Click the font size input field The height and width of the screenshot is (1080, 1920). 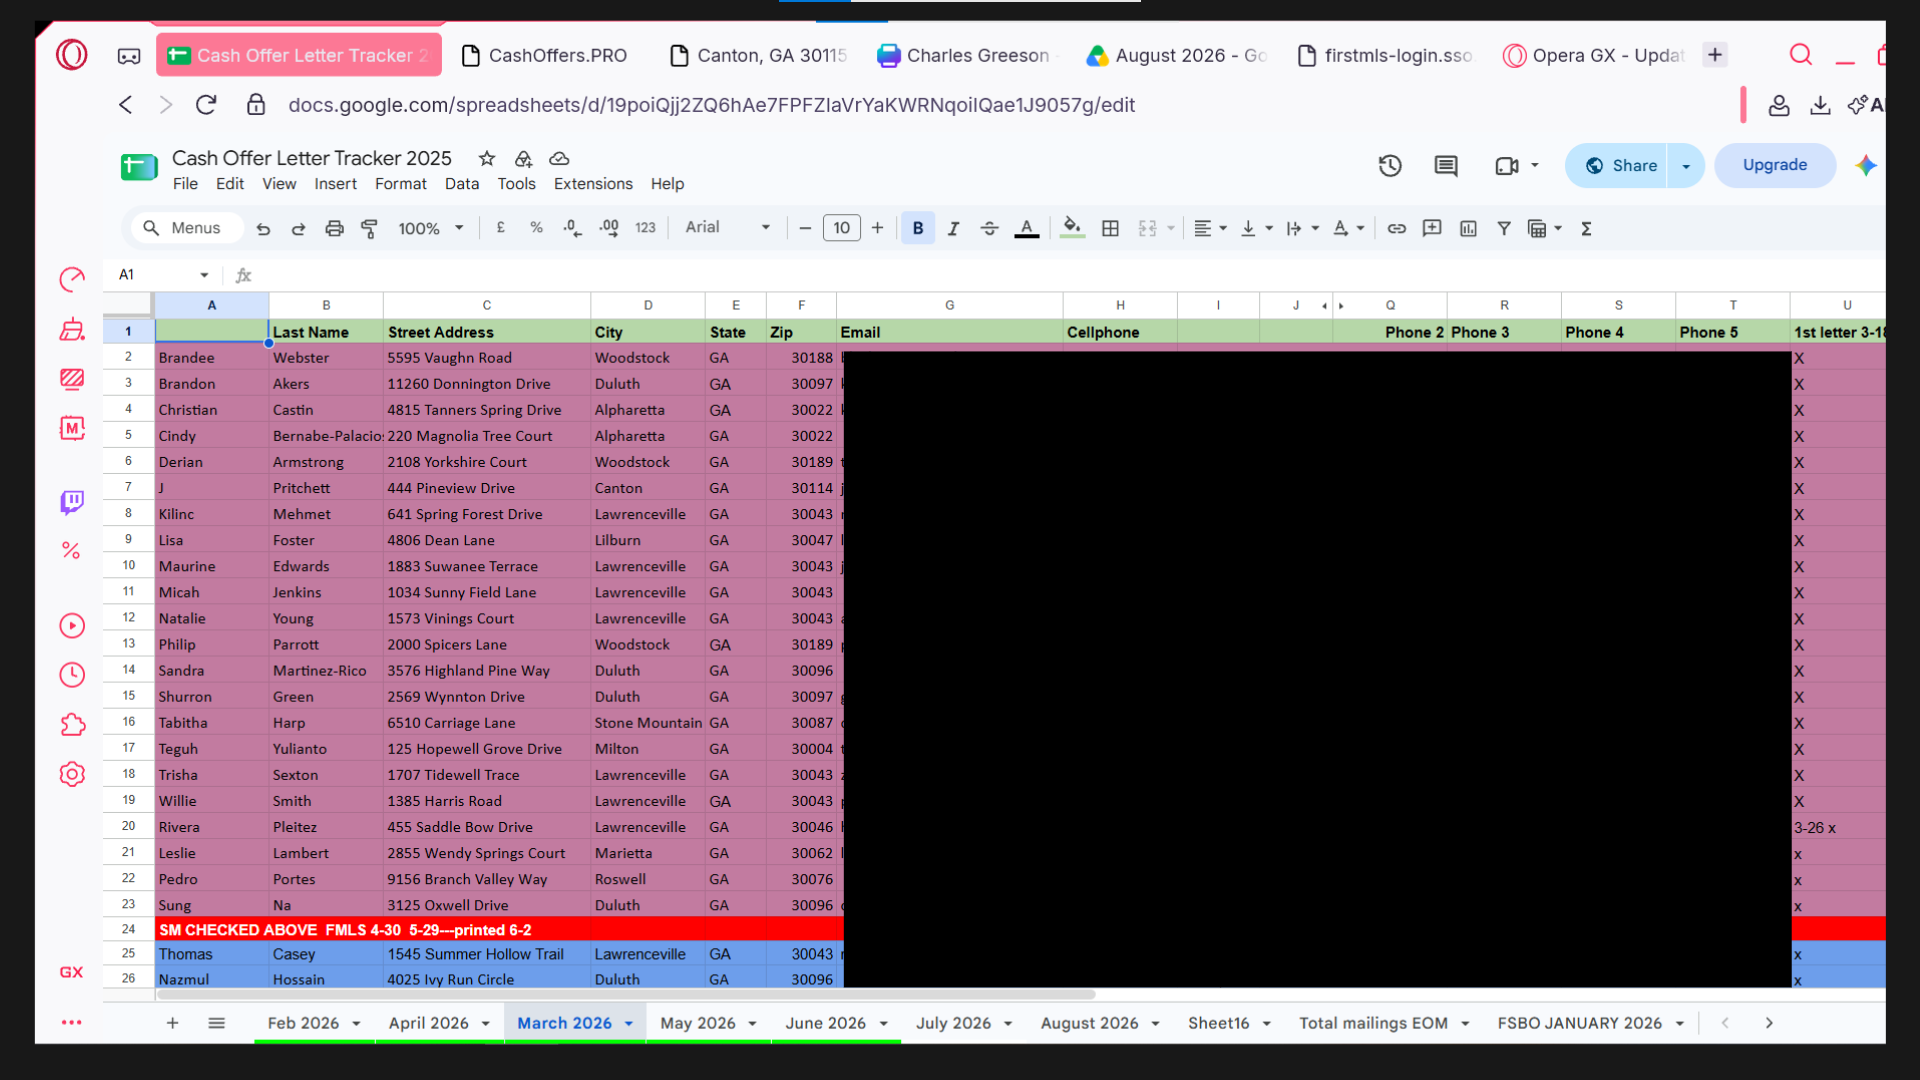click(842, 228)
